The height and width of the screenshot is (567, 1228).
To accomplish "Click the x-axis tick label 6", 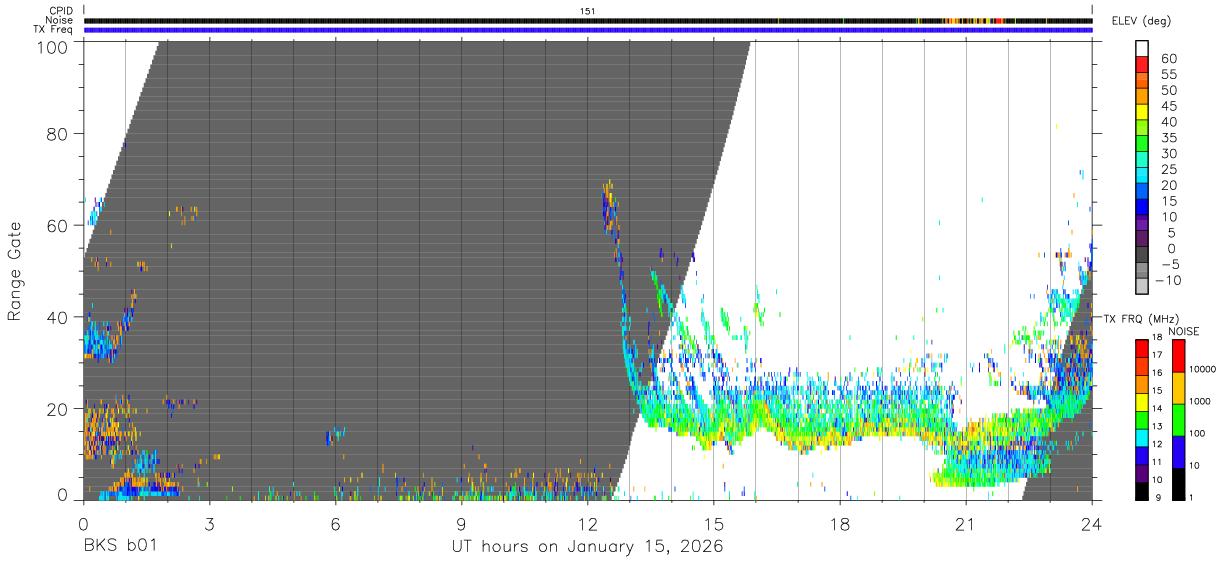I will point(335,524).
